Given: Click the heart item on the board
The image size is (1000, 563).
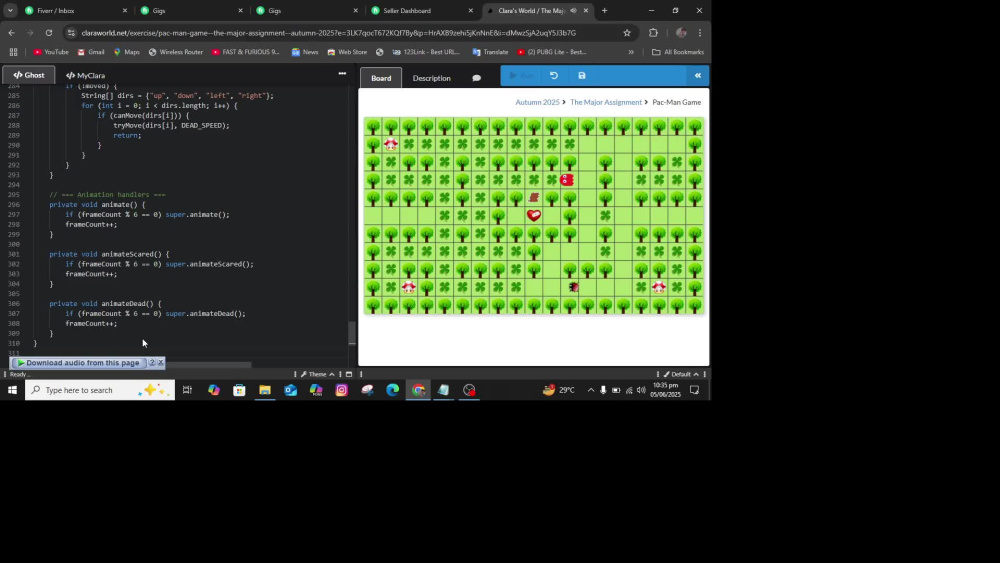Looking at the screenshot, I should [534, 216].
